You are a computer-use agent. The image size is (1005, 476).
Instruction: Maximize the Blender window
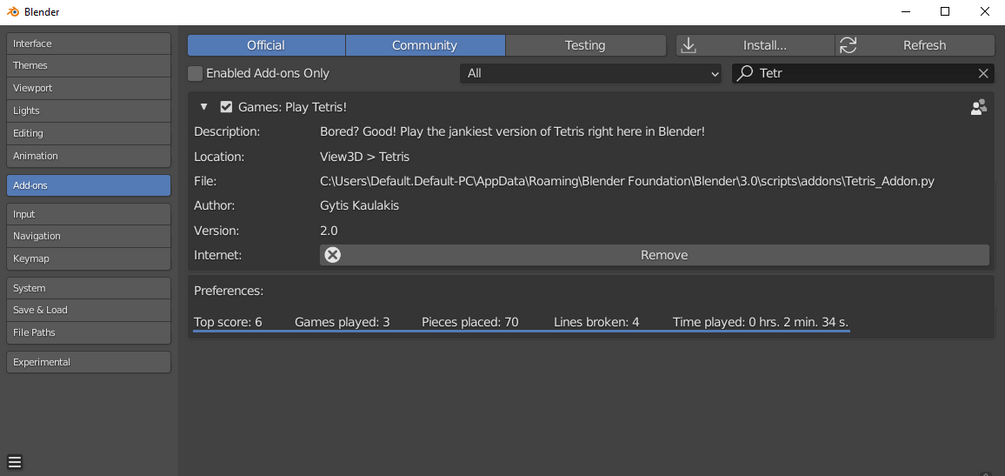pyautogui.click(x=945, y=12)
